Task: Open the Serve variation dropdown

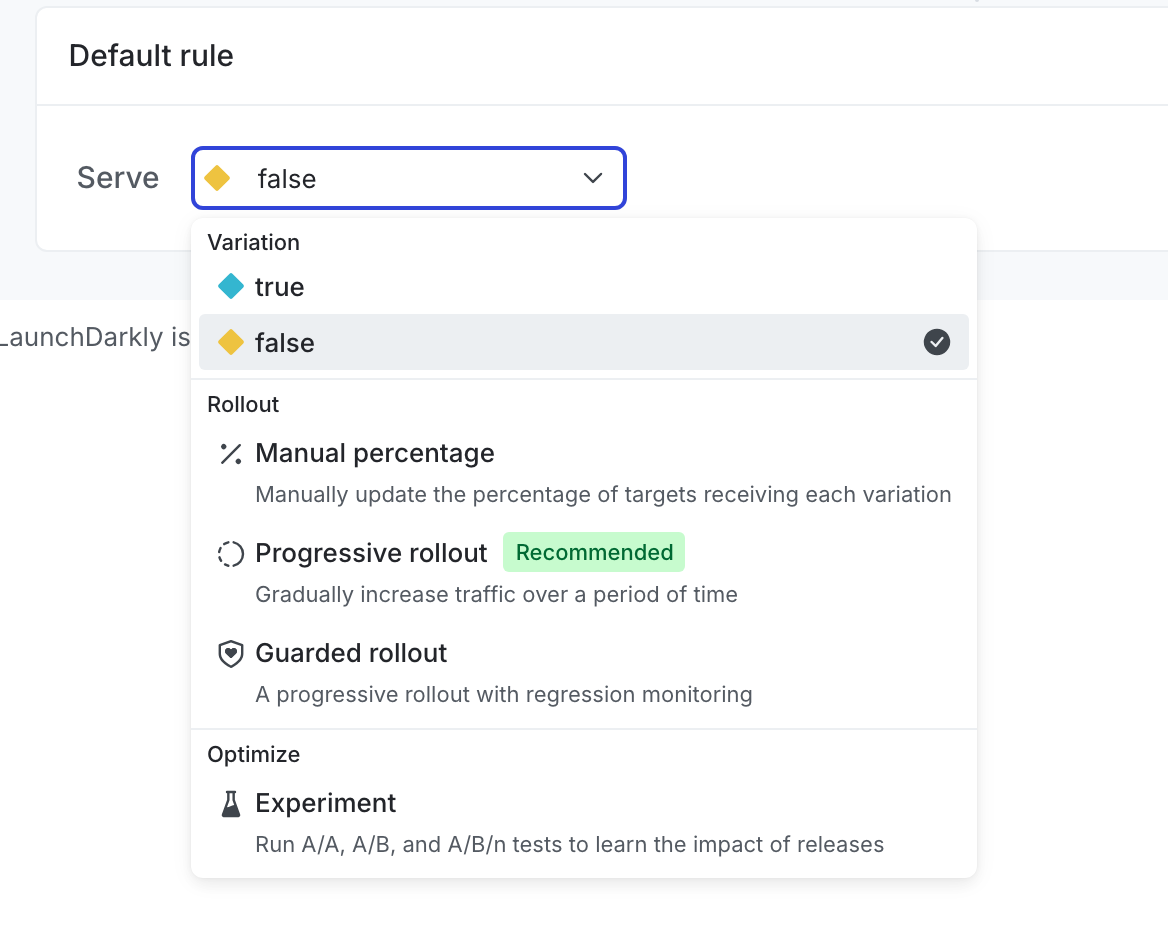Action: pyautogui.click(x=408, y=178)
